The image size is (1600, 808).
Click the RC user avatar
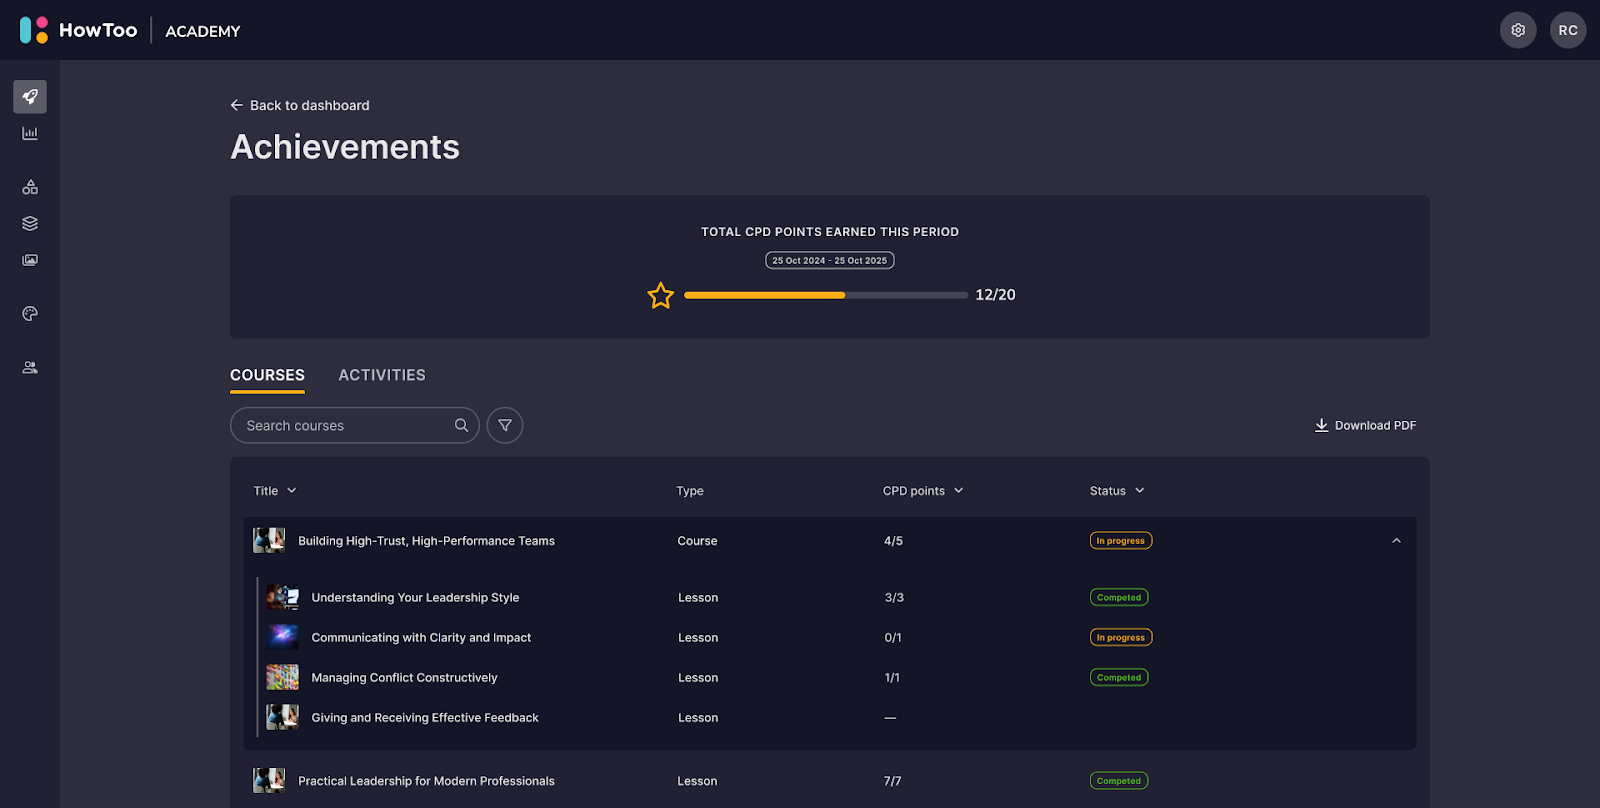(1567, 30)
